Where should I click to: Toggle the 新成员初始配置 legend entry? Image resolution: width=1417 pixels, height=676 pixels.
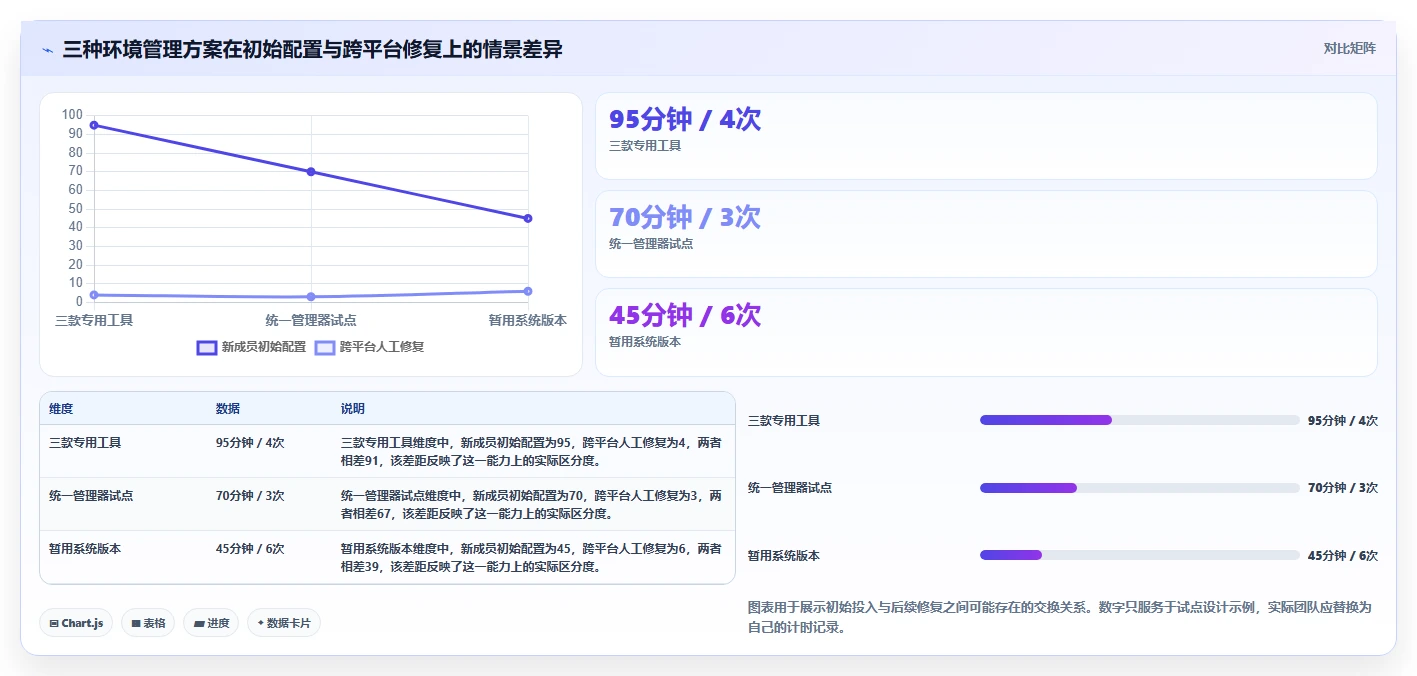251,347
